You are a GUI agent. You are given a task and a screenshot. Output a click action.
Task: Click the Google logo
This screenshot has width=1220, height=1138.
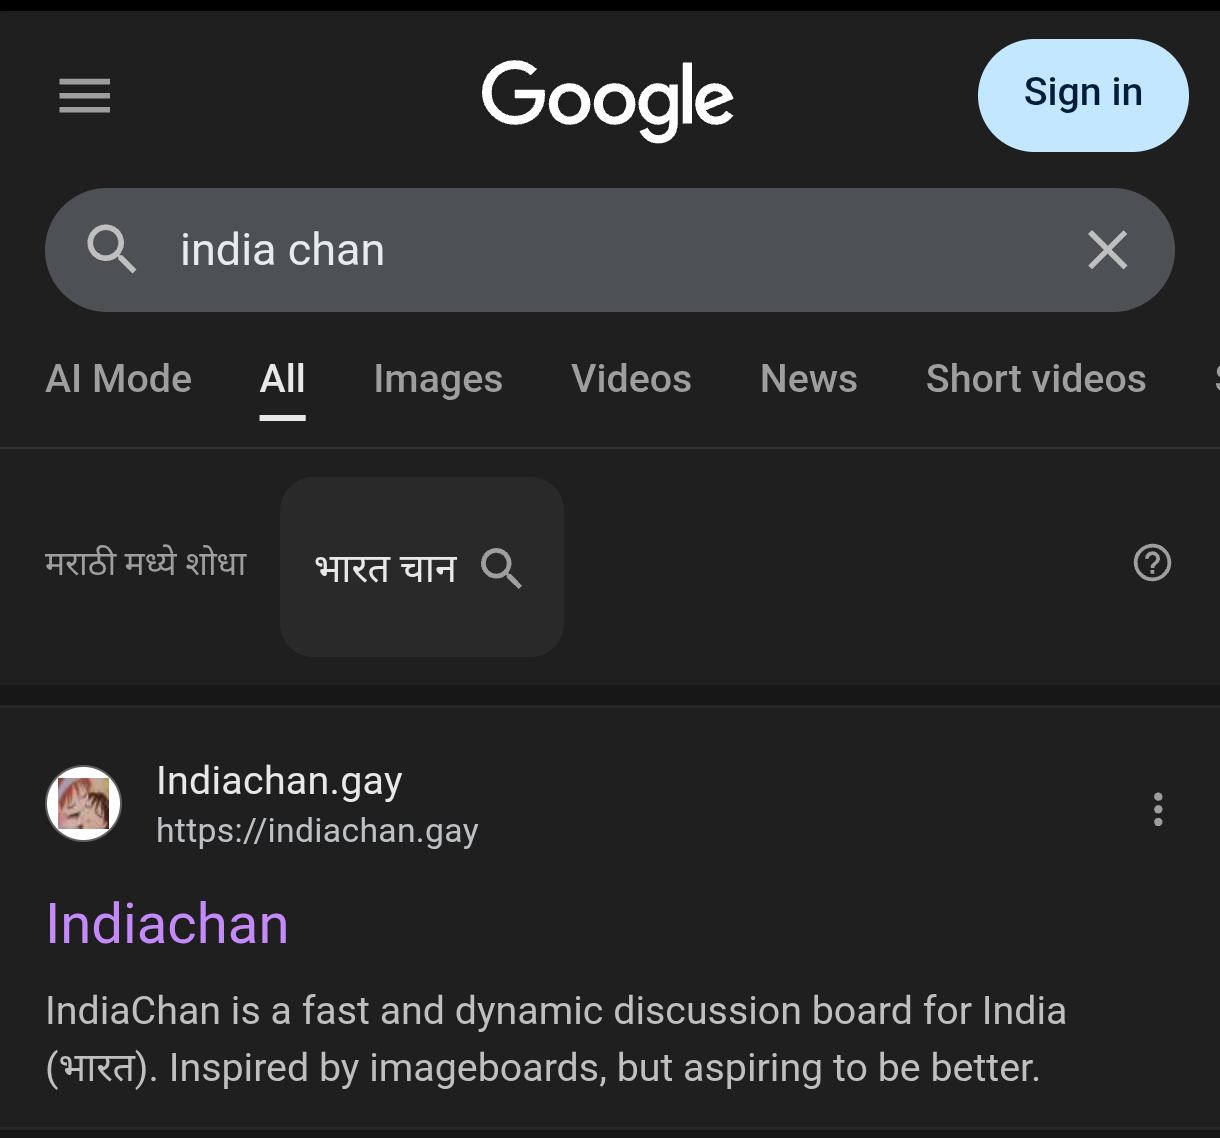point(608,100)
